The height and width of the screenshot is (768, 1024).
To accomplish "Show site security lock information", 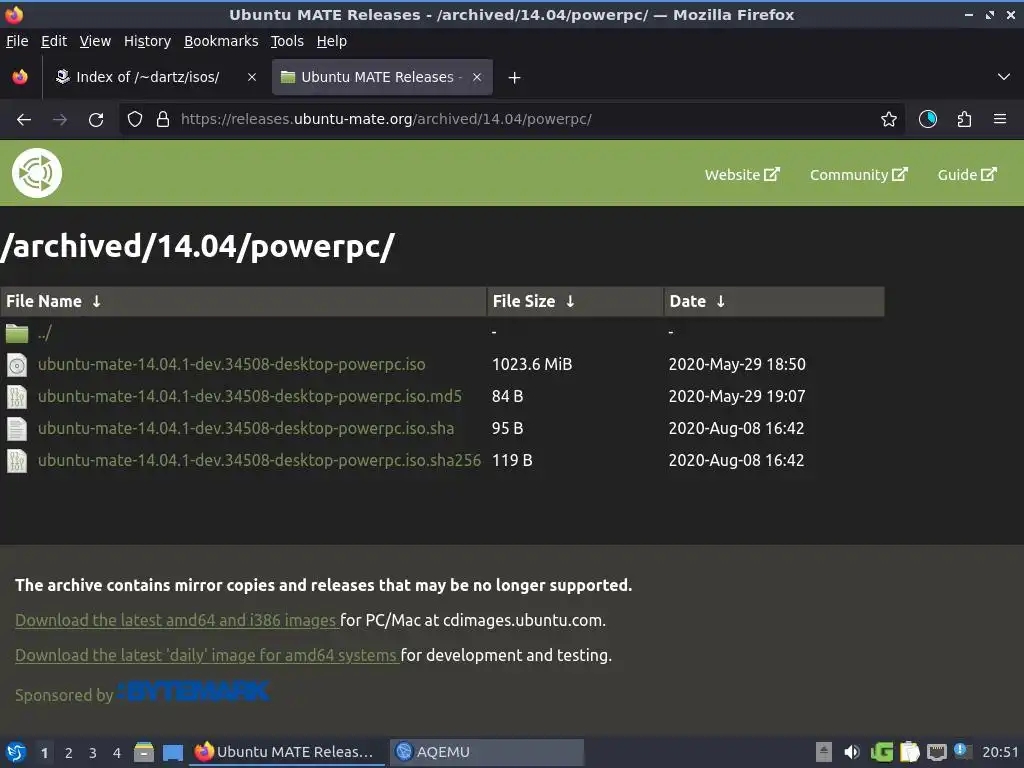I will (163, 120).
